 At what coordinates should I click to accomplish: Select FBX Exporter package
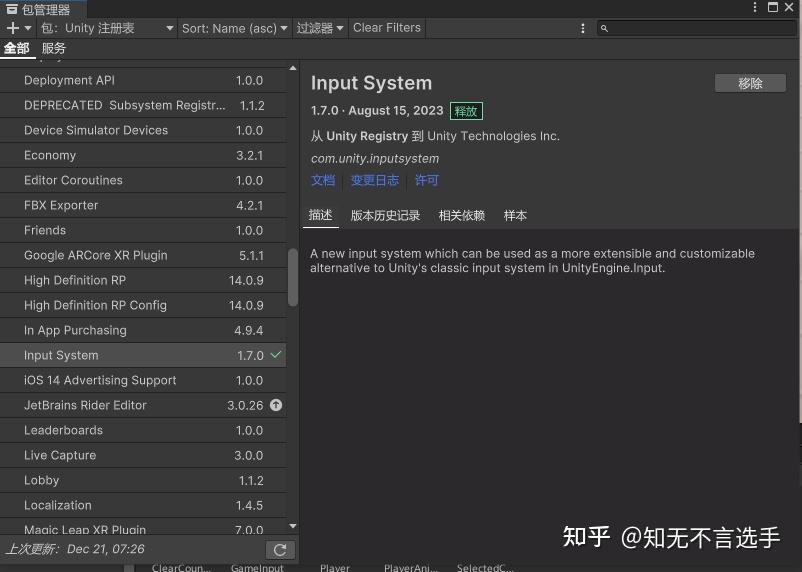tap(143, 205)
